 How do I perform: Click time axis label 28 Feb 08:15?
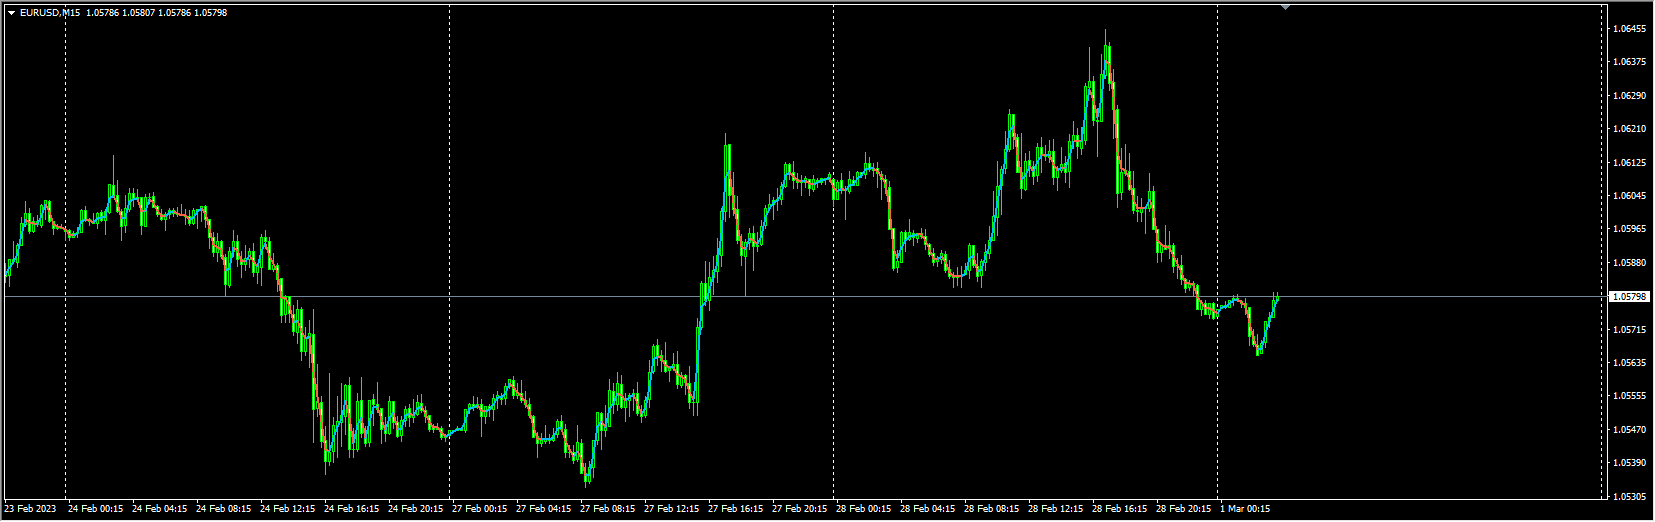click(991, 509)
